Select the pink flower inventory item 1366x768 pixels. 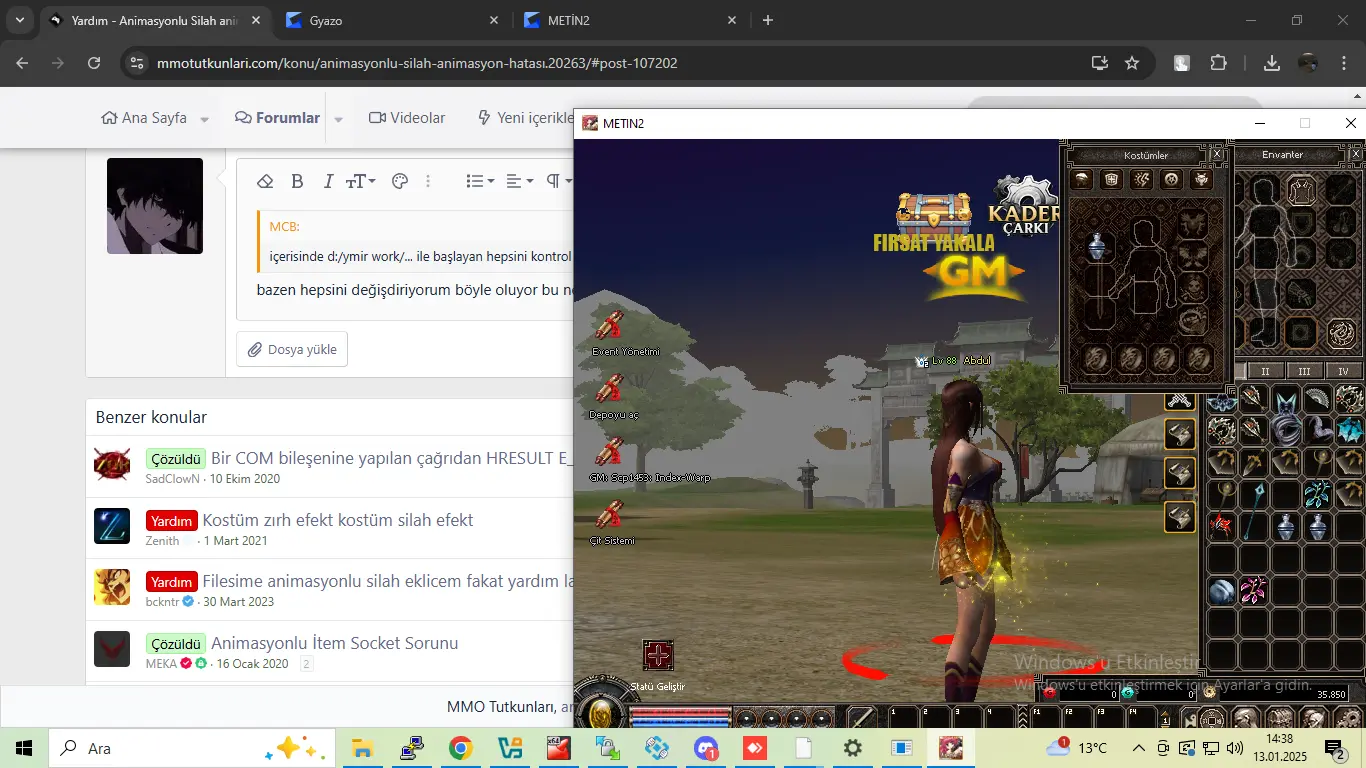pyautogui.click(x=1254, y=590)
